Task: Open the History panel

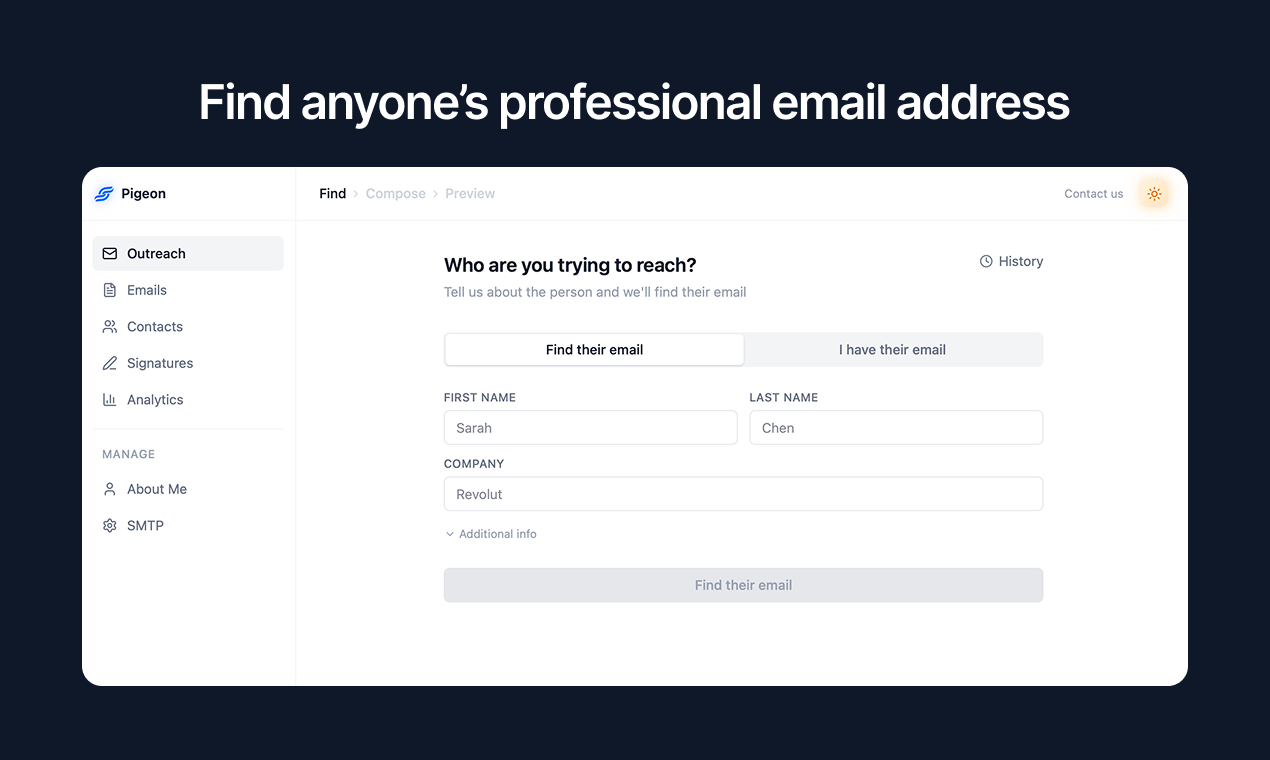Action: (x=1011, y=261)
